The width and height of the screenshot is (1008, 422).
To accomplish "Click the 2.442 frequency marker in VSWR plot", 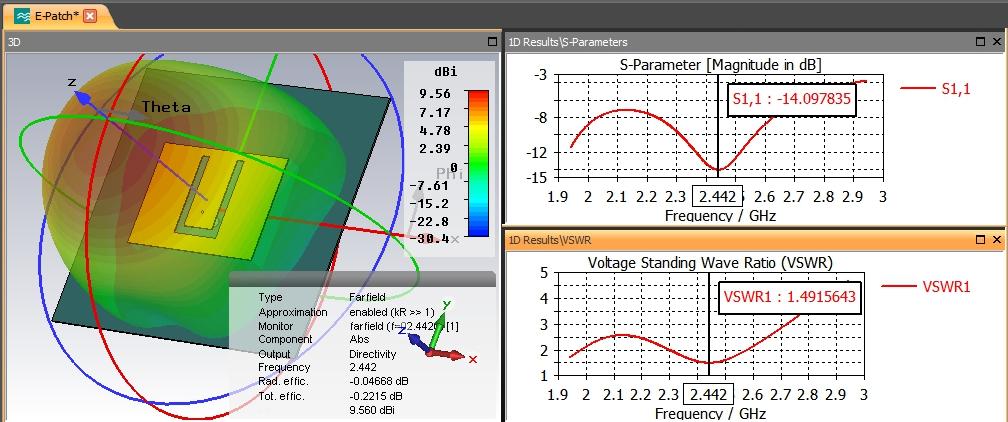I will point(708,394).
